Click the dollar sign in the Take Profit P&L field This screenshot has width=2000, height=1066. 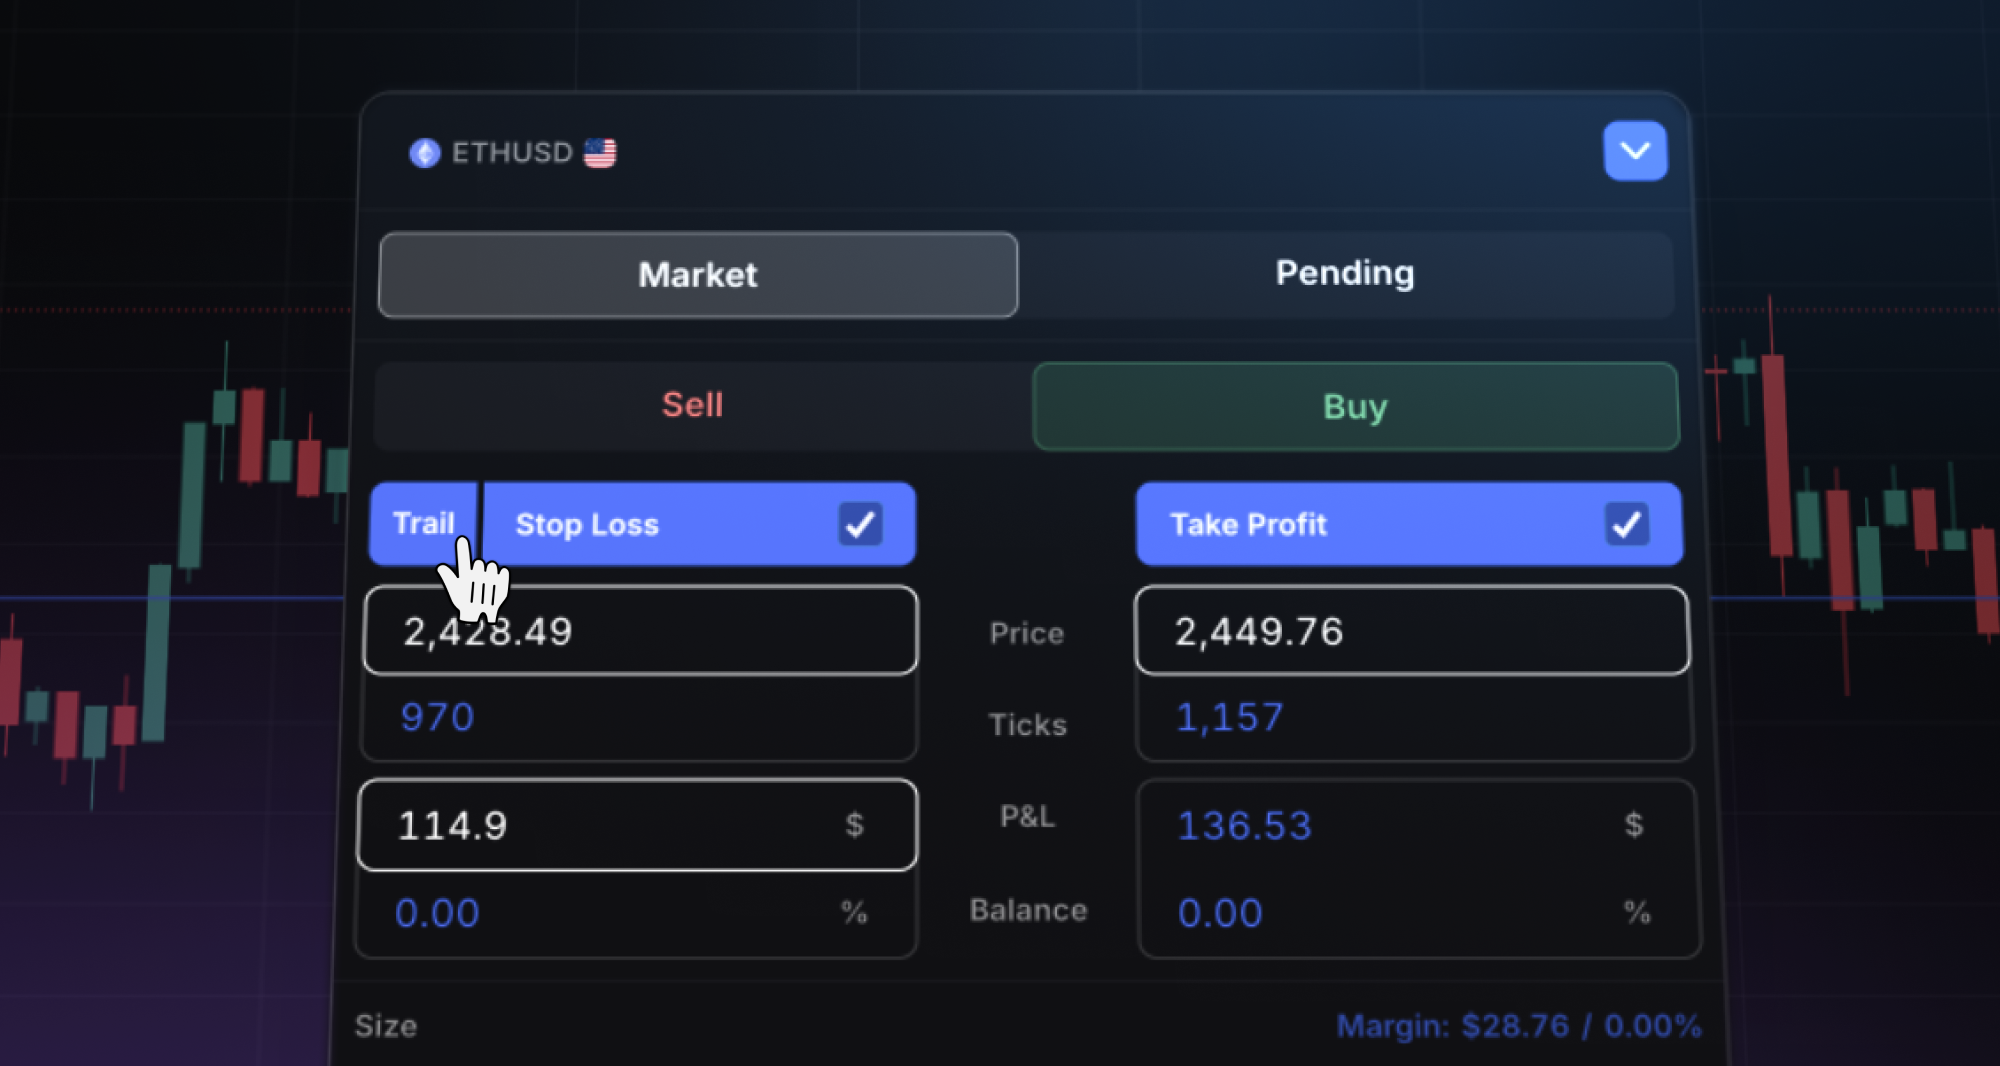tap(1635, 825)
